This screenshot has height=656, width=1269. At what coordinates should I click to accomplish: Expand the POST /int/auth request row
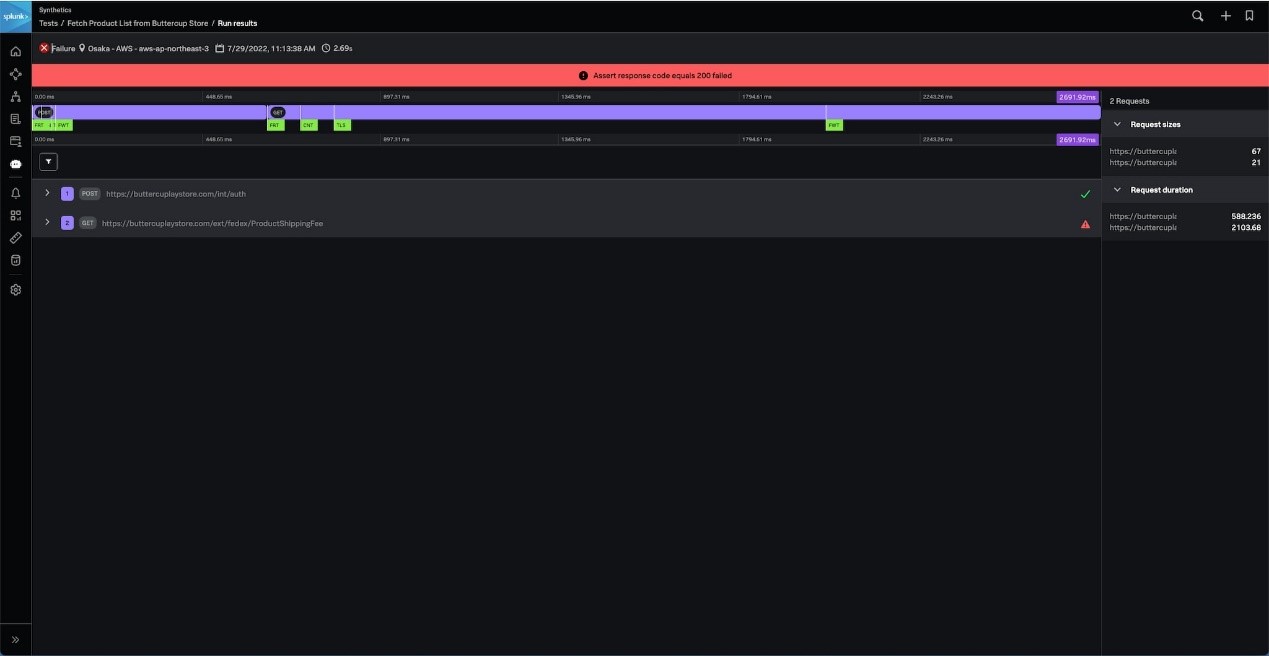(x=47, y=193)
